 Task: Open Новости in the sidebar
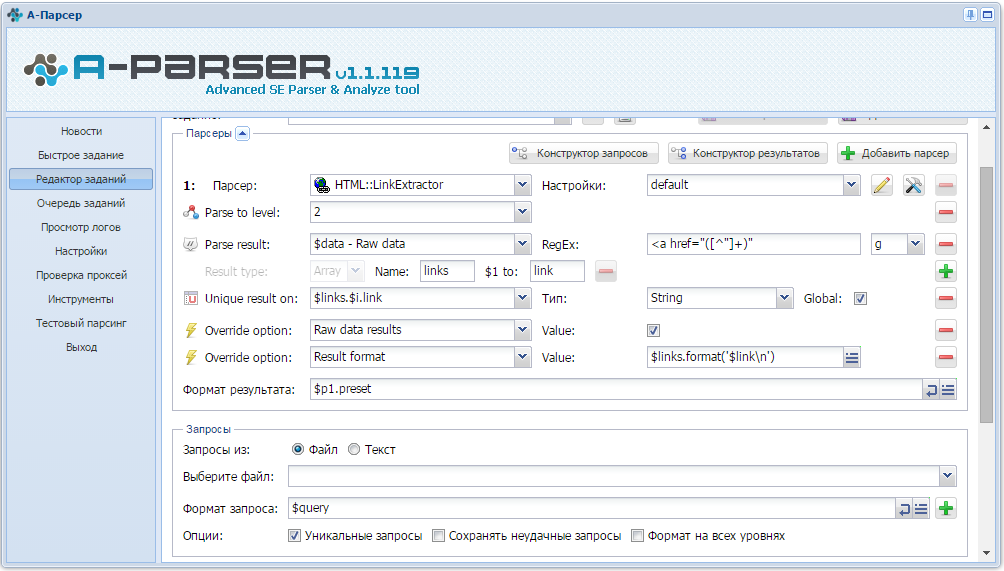[81, 131]
